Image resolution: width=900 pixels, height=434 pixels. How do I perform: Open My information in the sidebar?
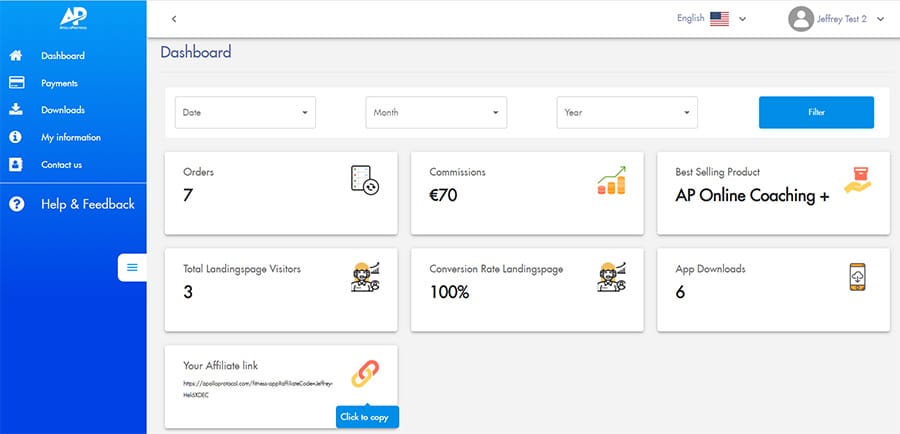pos(73,137)
